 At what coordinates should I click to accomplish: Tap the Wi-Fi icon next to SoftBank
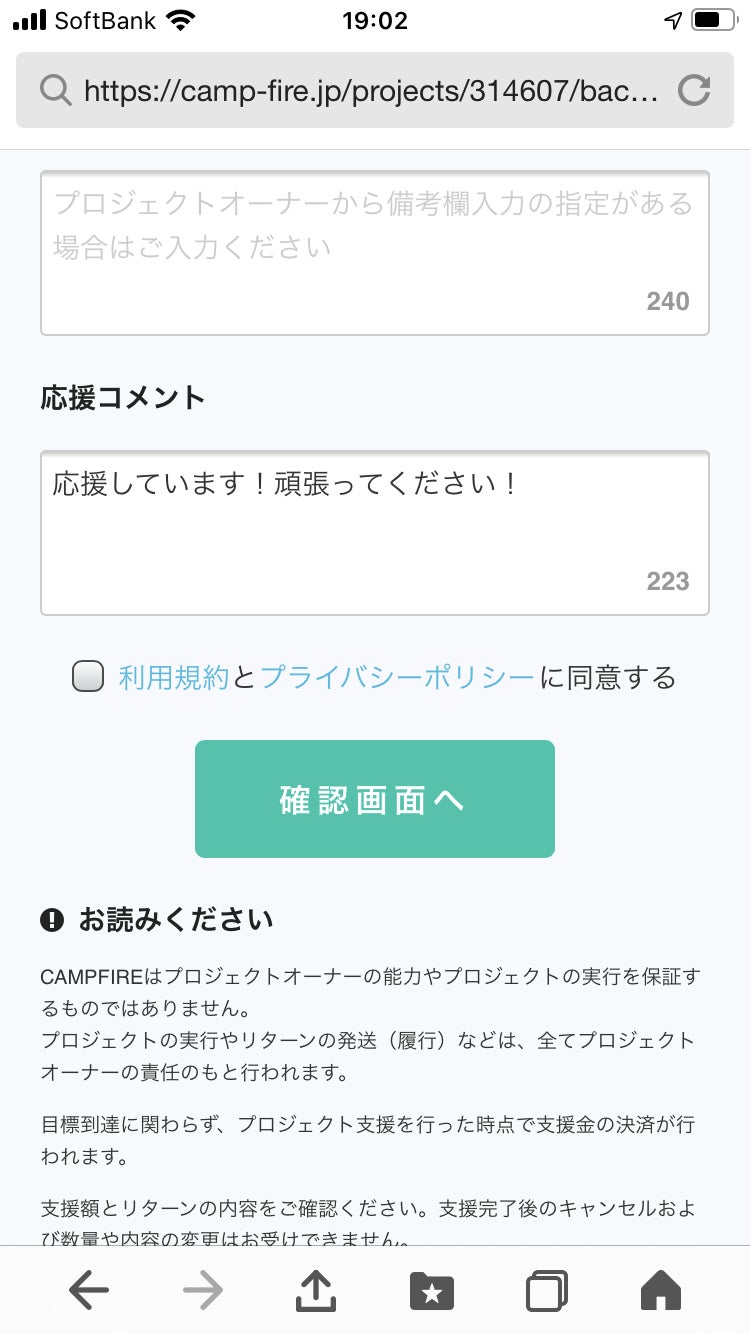[182, 20]
